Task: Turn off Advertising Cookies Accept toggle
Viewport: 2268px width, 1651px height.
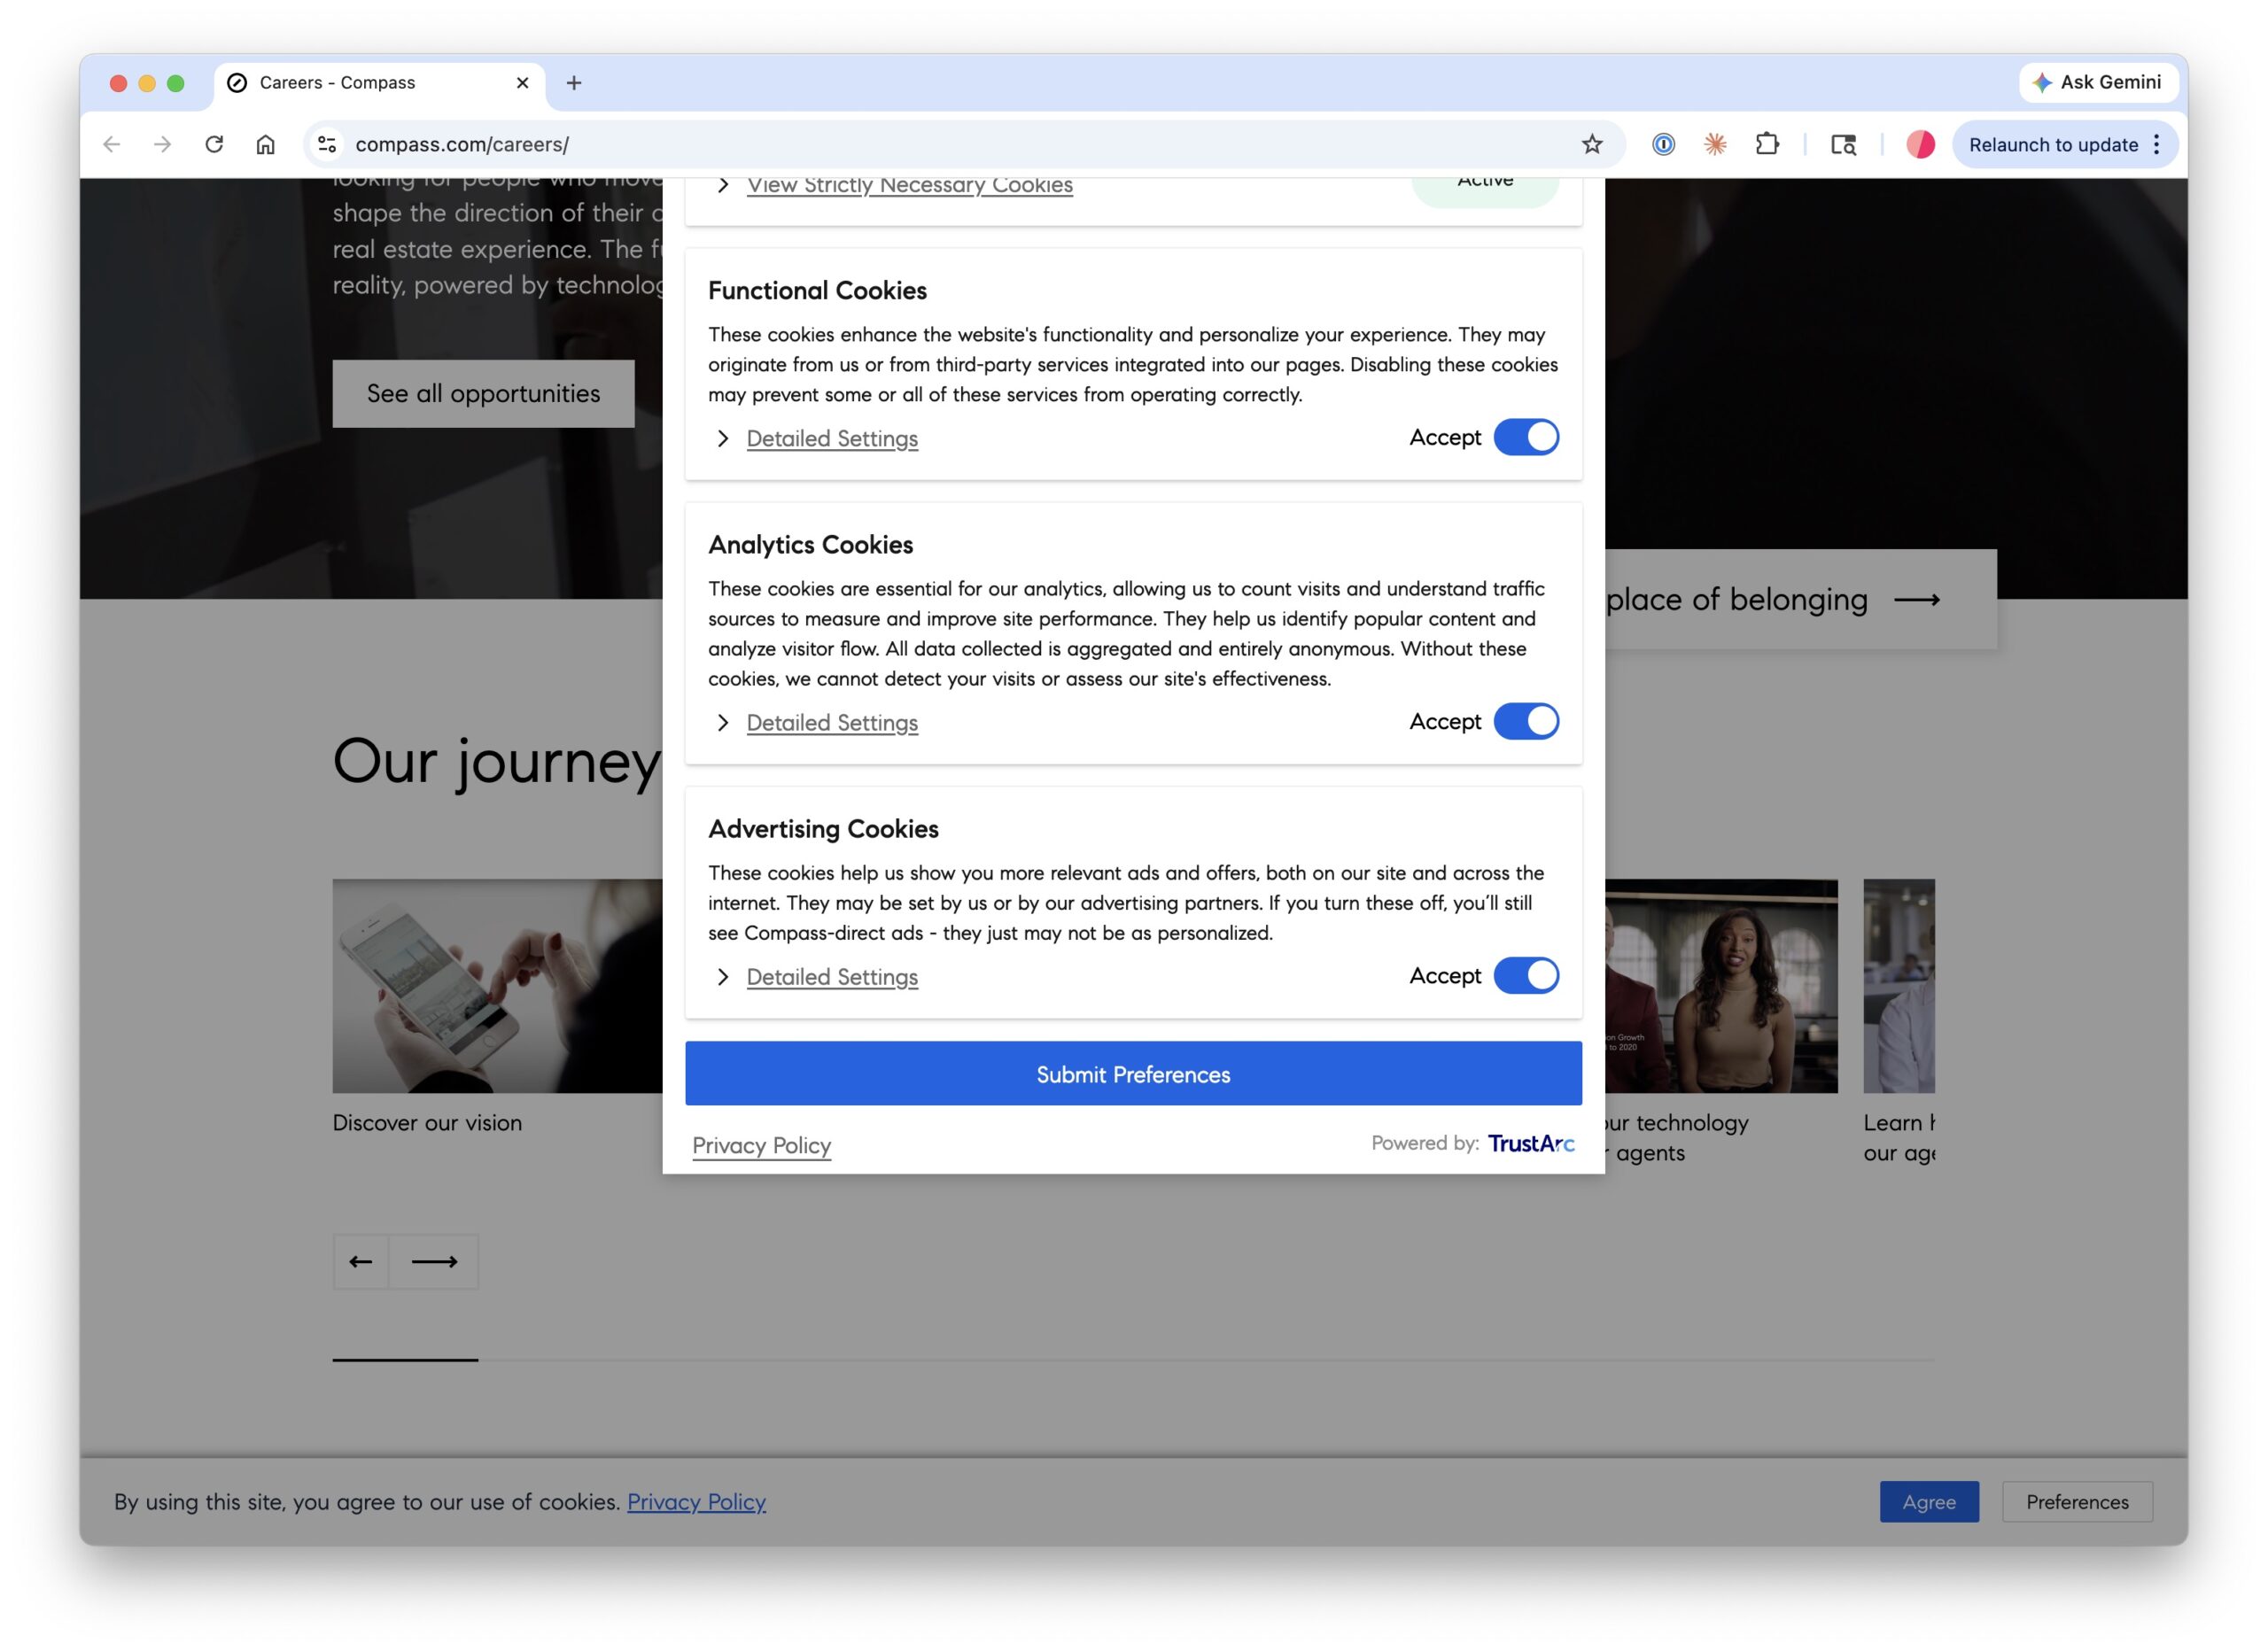Action: [1525, 975]
